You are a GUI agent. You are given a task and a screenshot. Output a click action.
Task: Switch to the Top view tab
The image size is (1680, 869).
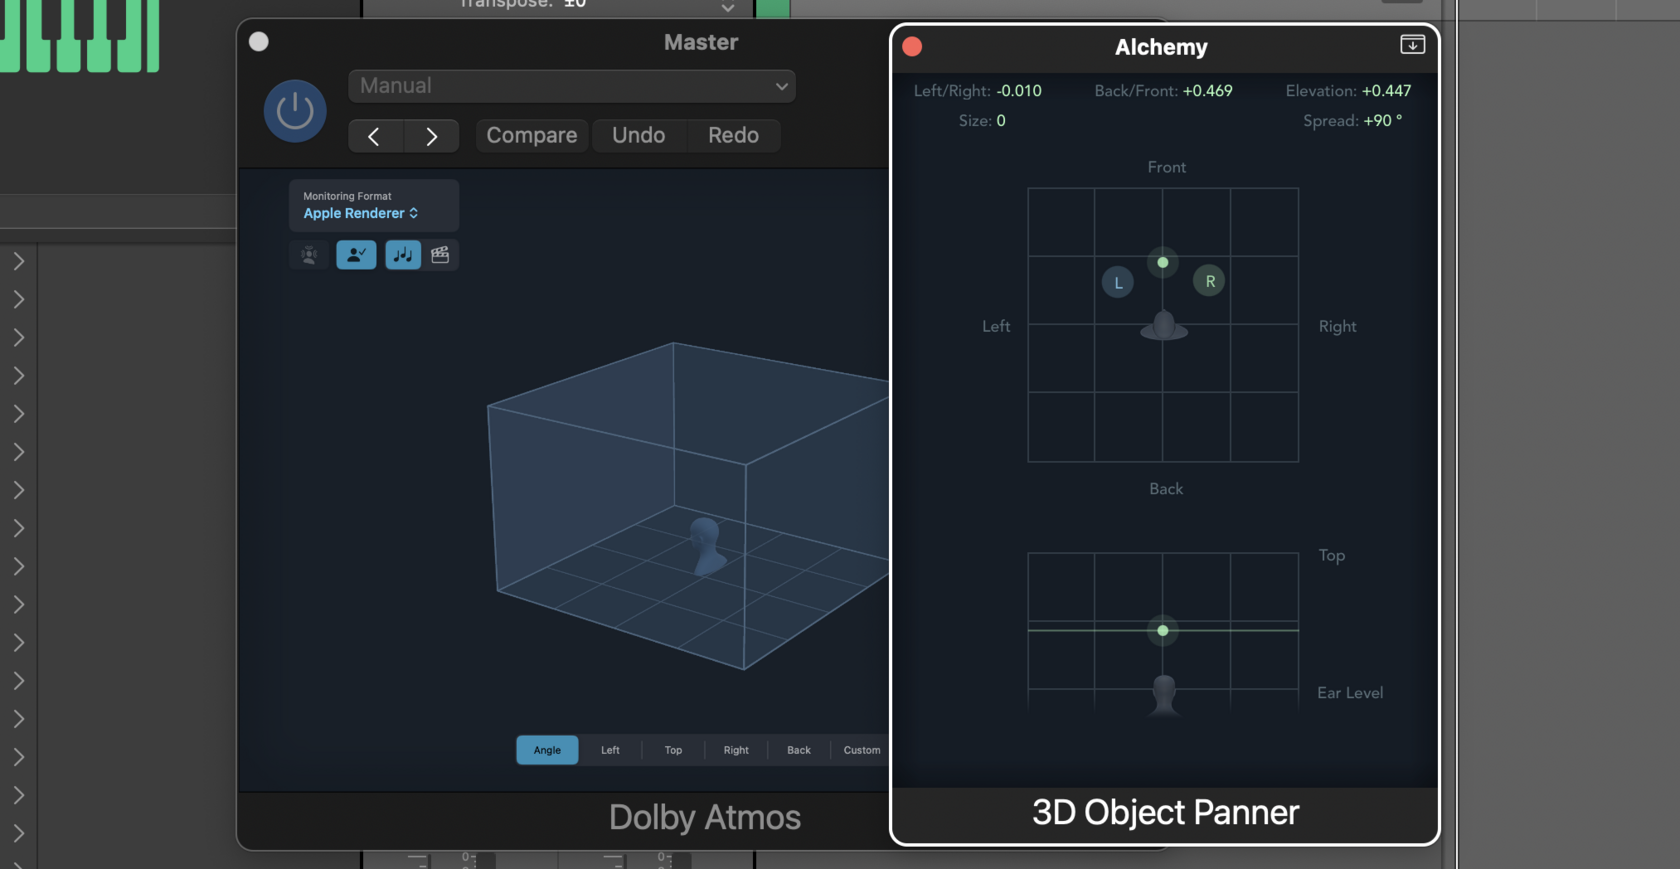pos(673,750)
